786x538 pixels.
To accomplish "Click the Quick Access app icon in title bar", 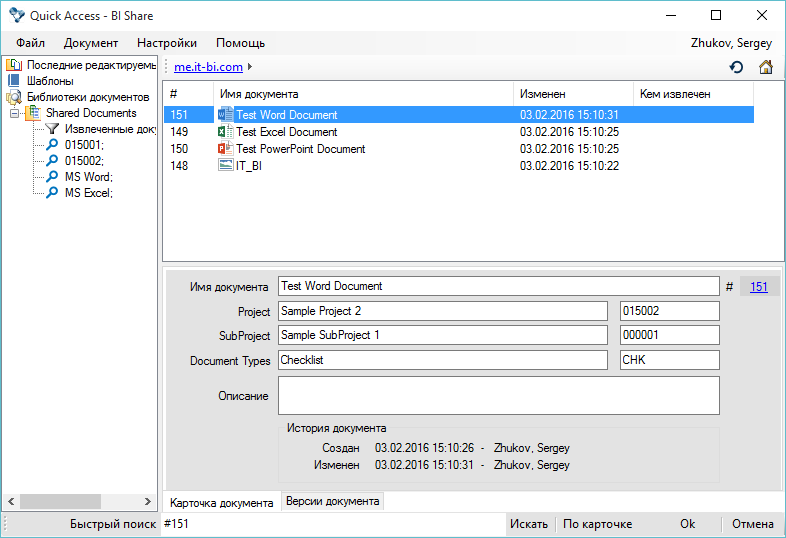I will click(17, 15).
